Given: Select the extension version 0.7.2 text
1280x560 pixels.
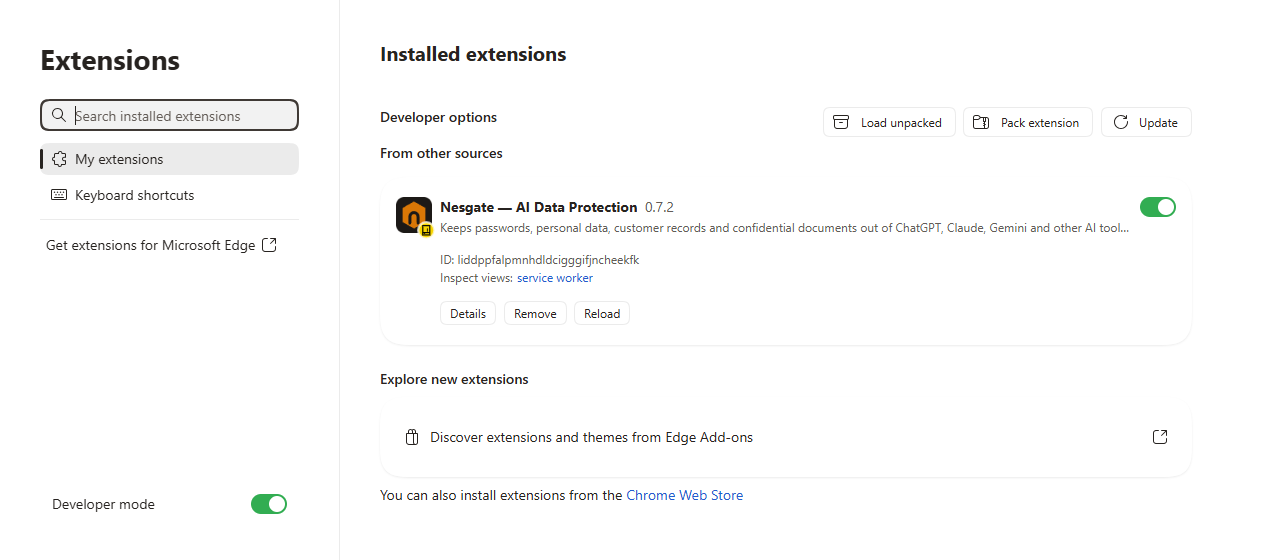Looking at the screenshot, I should coord(659,207).
